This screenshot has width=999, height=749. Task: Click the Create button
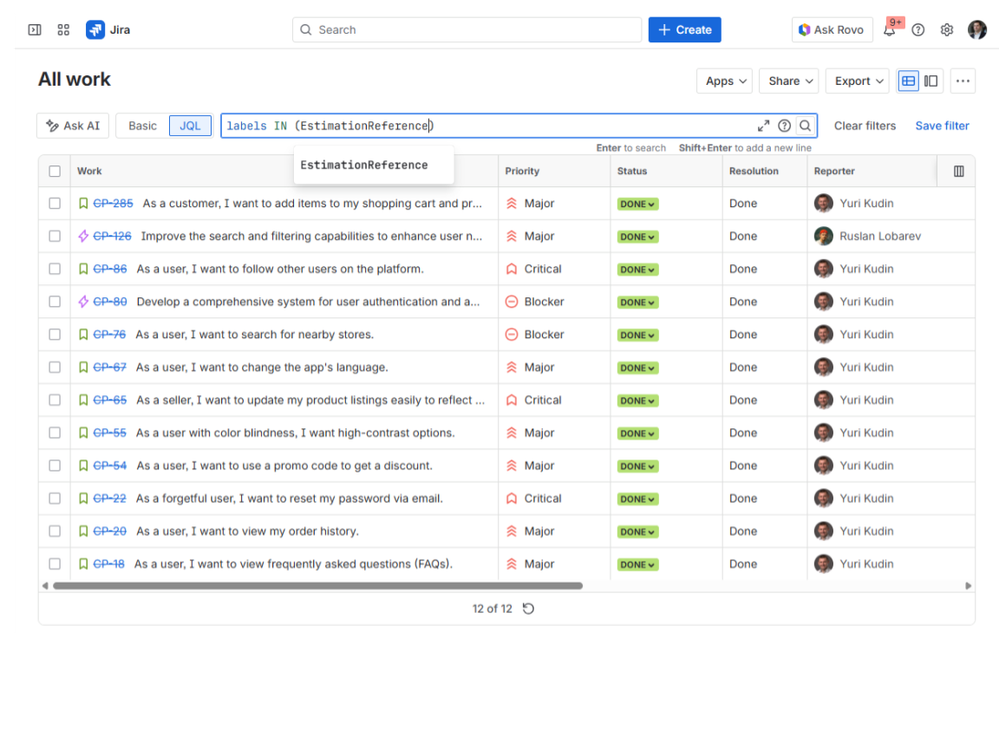pos(684,29)
